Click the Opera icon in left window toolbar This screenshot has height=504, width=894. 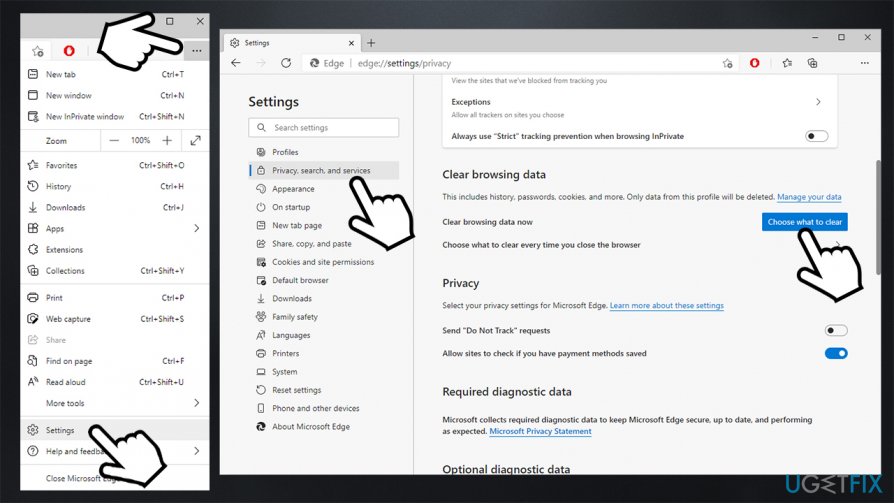coord(69,51)
